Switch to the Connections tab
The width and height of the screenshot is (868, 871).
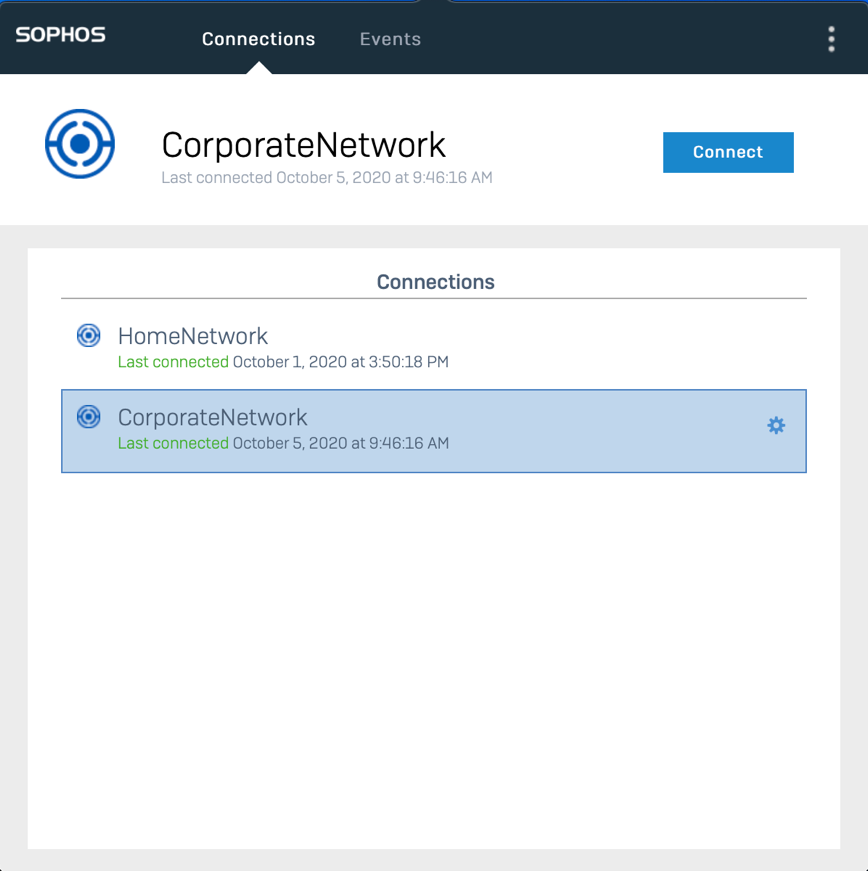coord(258,39)
